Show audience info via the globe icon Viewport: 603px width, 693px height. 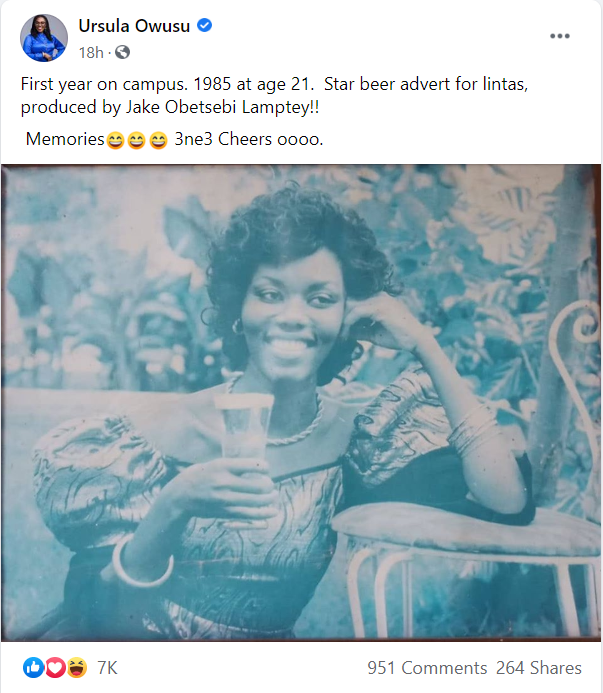[x=122, y=52]
